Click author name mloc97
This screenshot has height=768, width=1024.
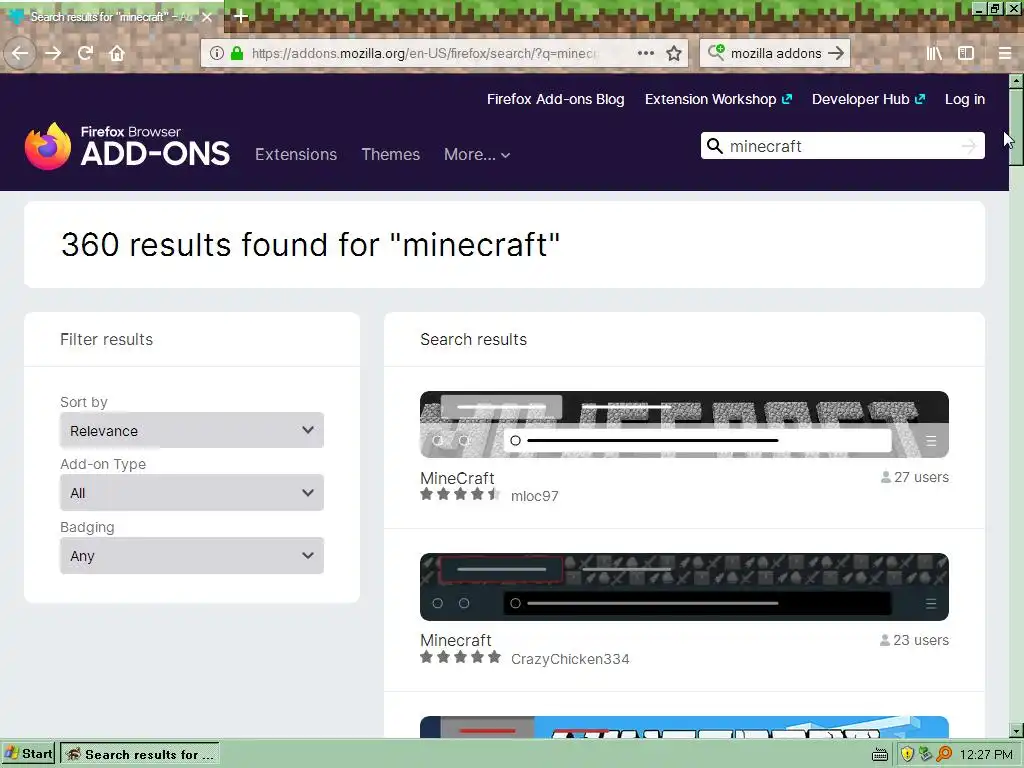point(535,496)
